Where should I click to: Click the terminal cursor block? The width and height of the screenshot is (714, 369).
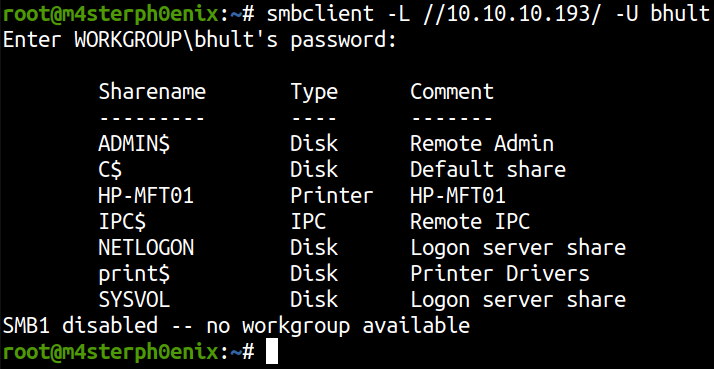click(272, 353)
